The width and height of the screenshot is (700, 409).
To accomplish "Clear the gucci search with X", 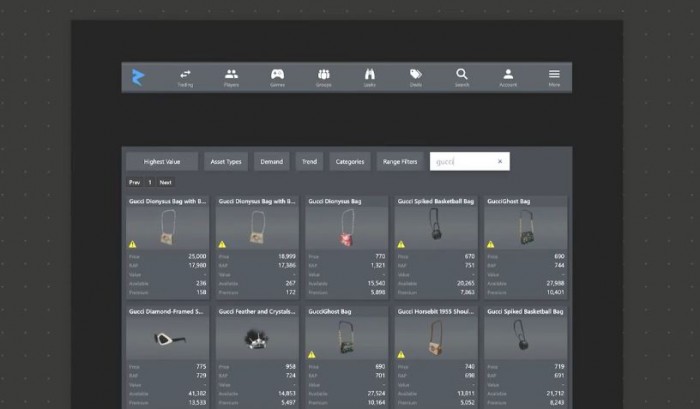I will coord(501,161).
